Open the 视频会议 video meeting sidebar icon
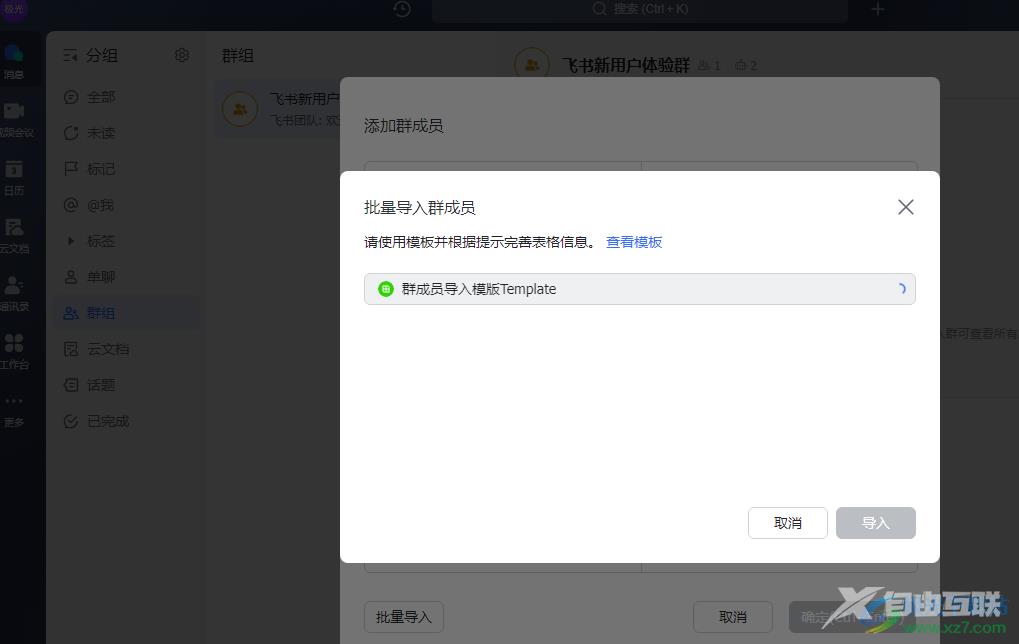Screen dimensions: 1019x644 pyautogui.click(x=14, y=120)
